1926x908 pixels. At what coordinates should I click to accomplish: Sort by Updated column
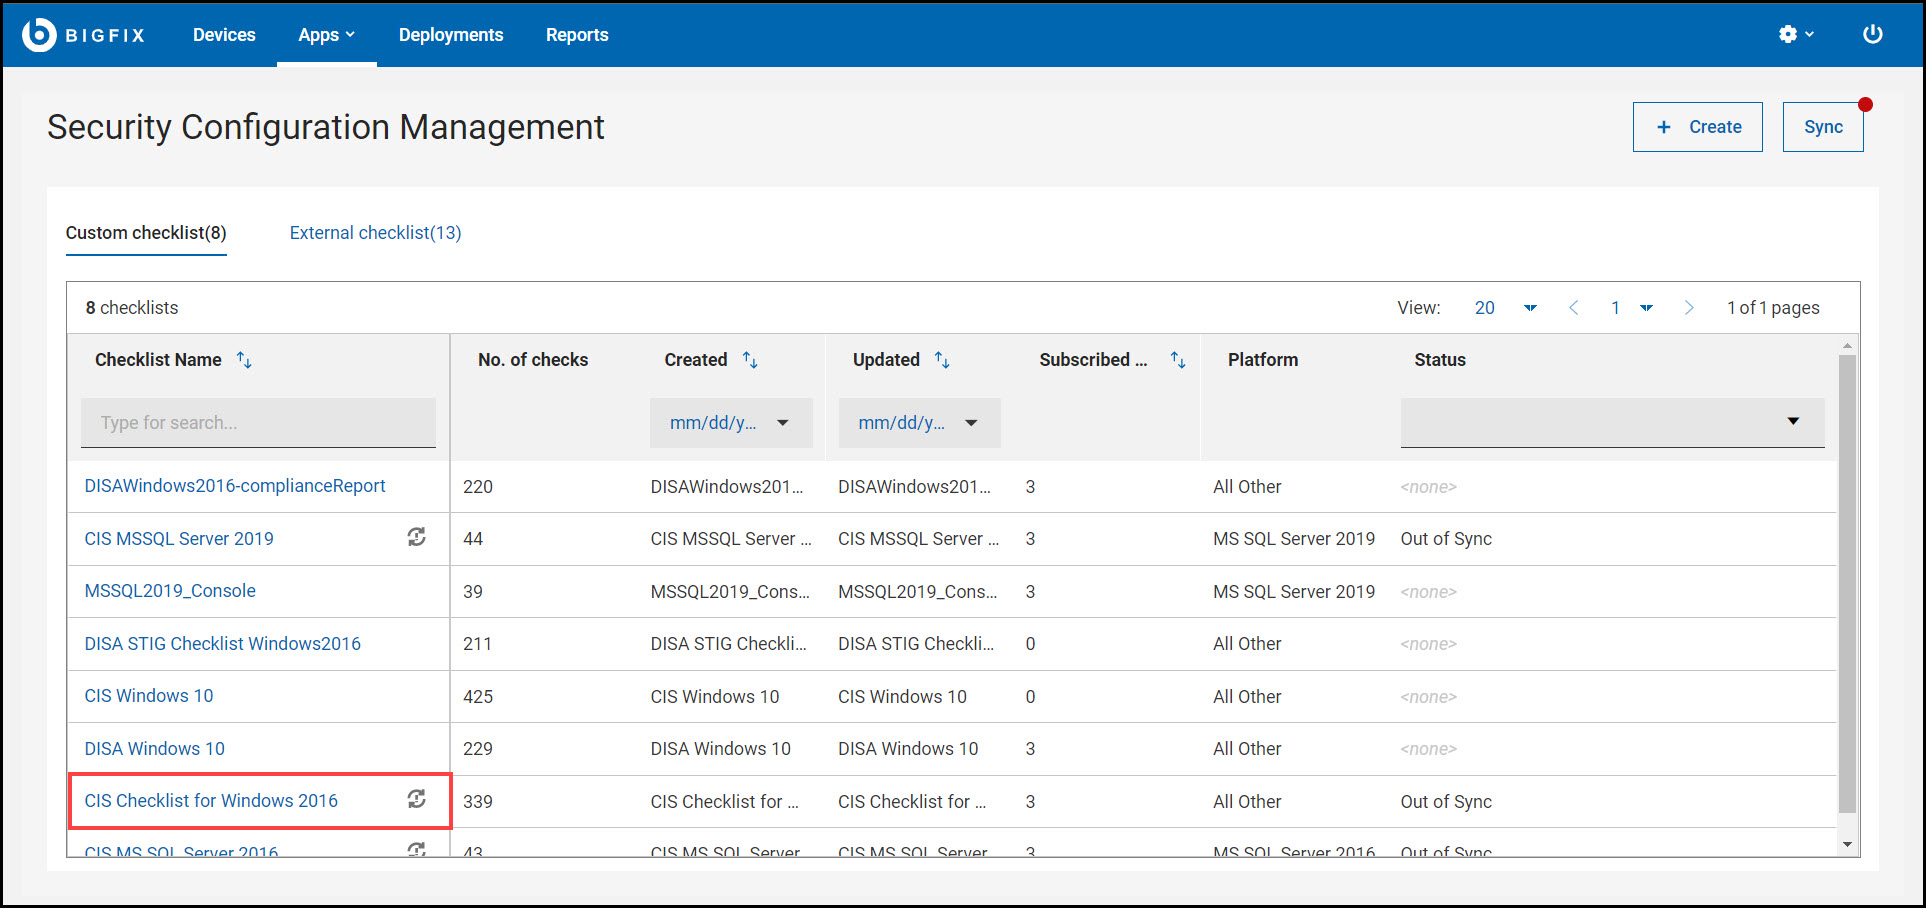click(x=942, y=360)
